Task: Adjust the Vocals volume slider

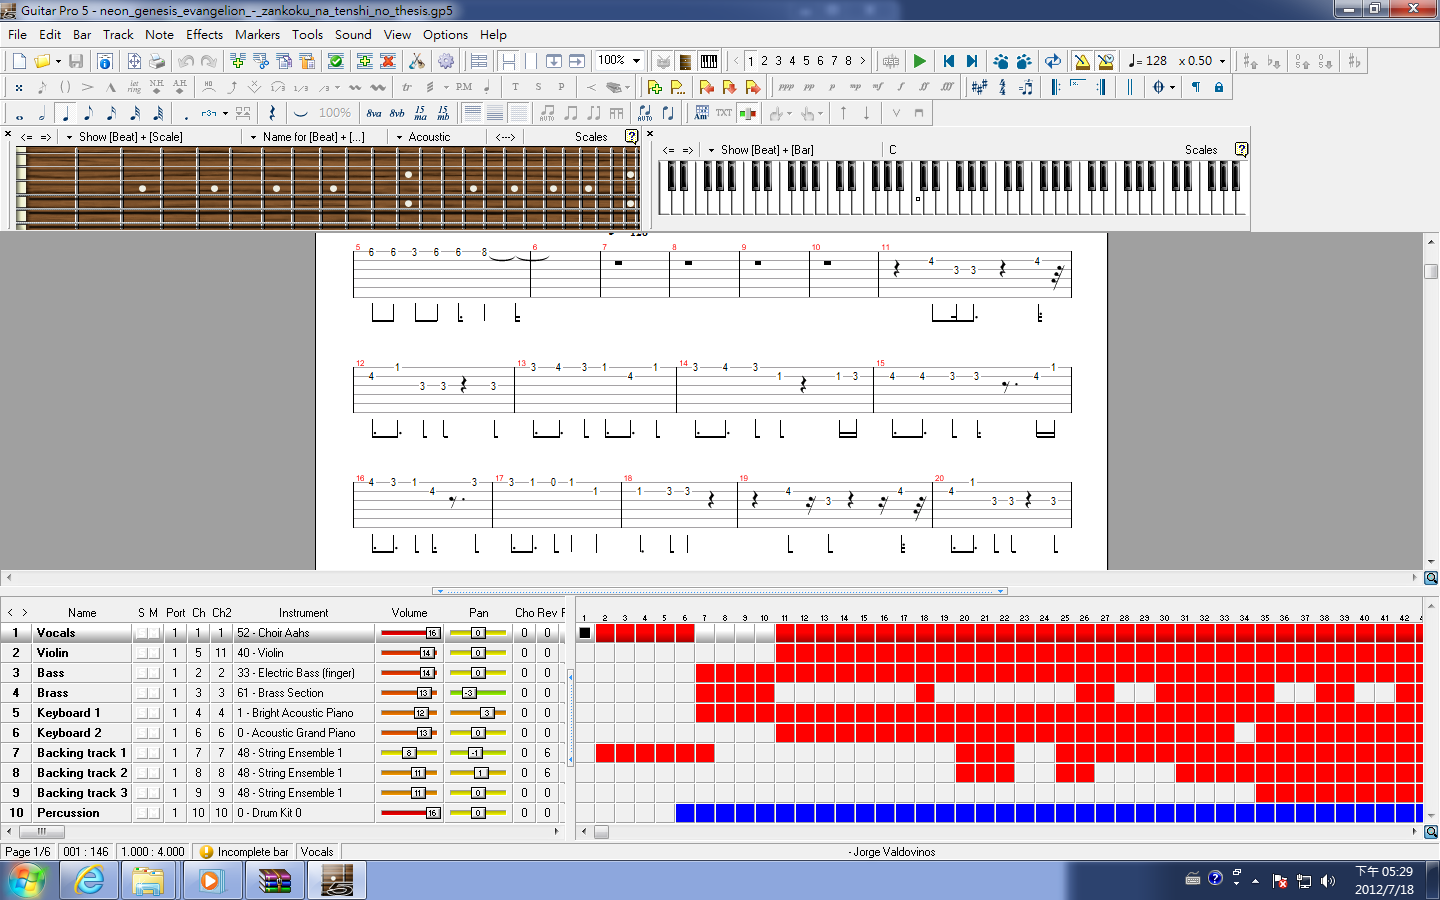Action: pos(410,633)
